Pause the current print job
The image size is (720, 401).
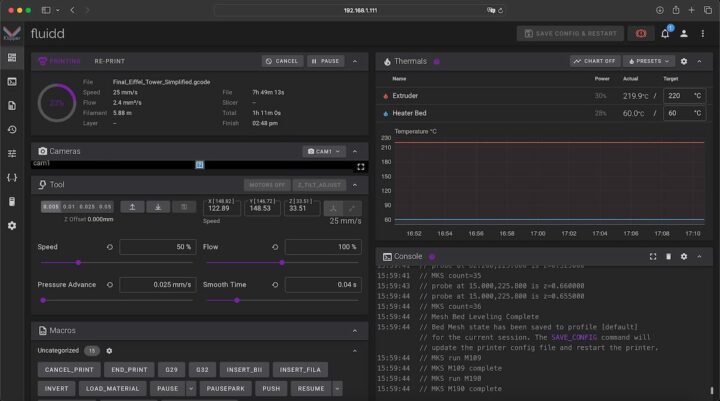tap(325, 61)
